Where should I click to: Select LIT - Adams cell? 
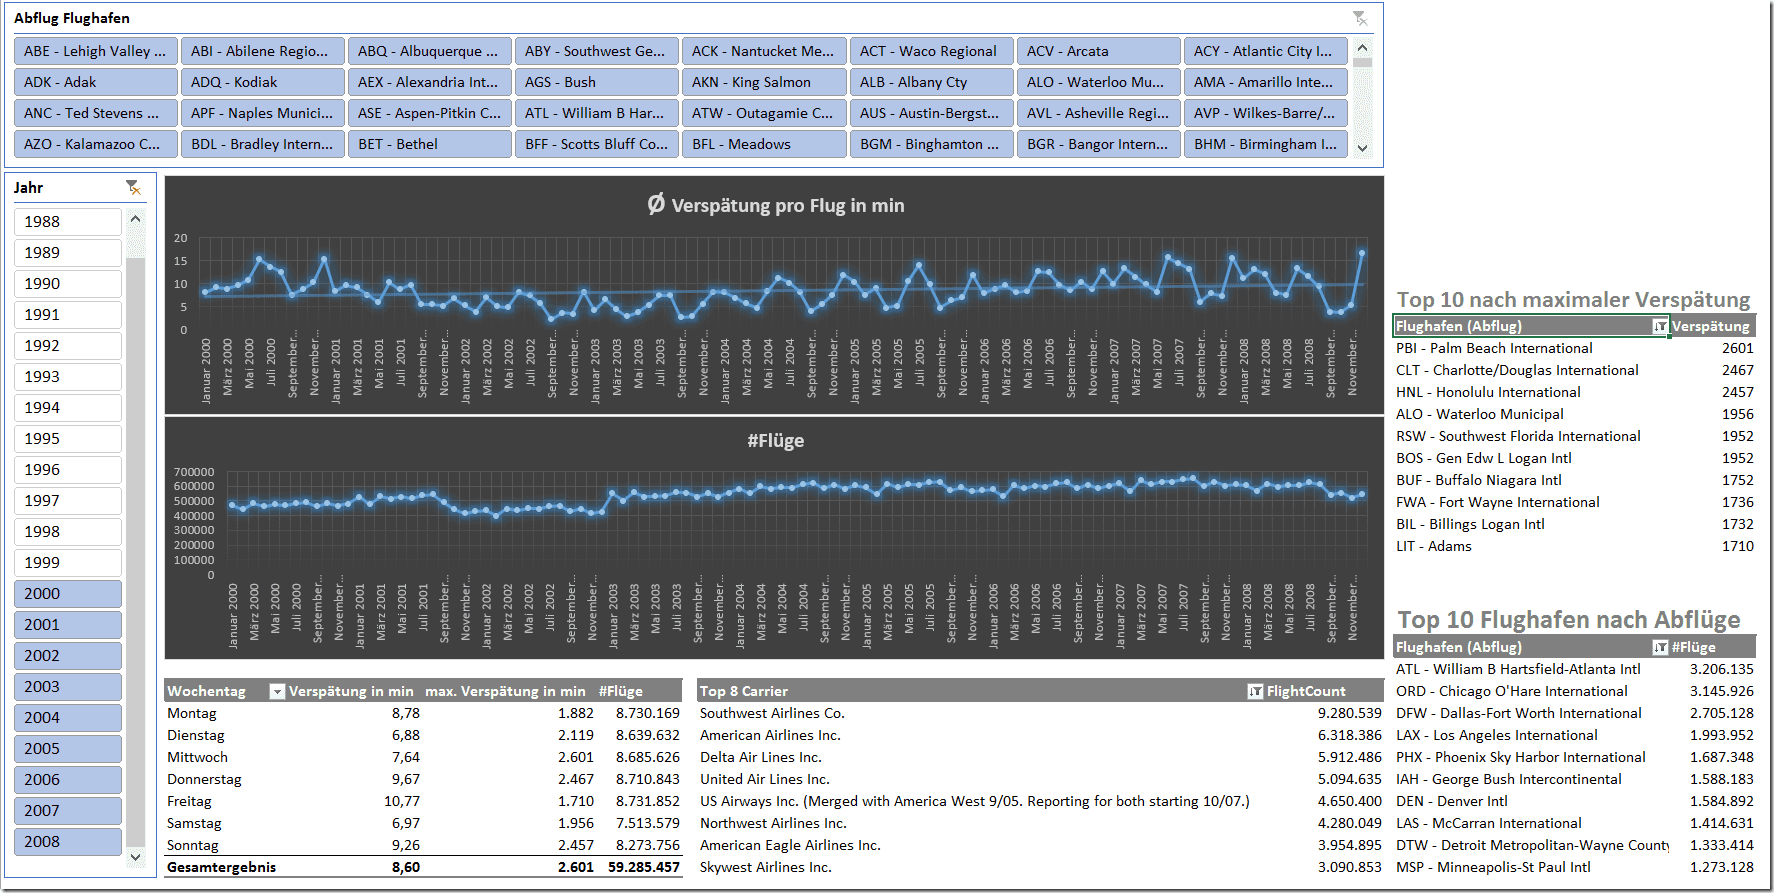point(1433,546)
